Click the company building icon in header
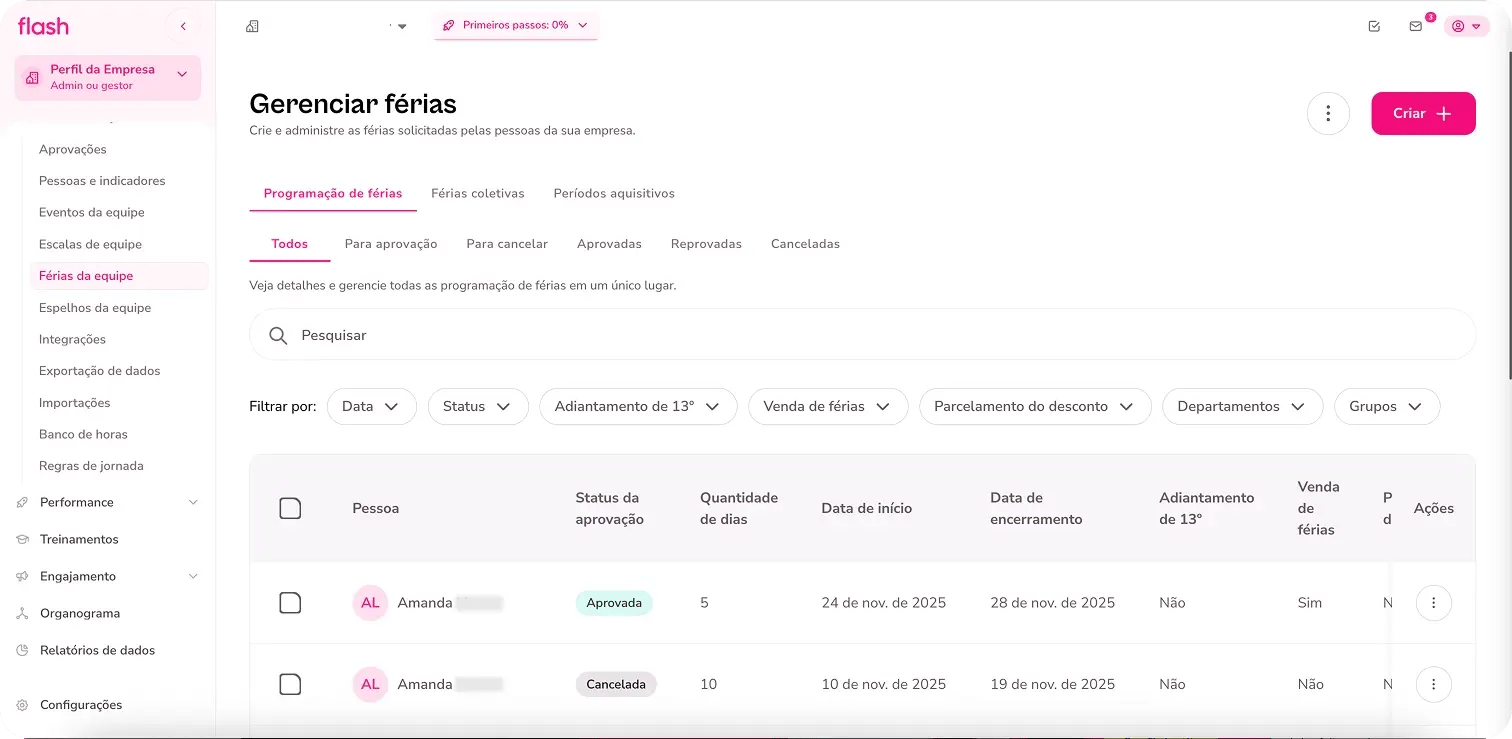 [x=252, y=26]
